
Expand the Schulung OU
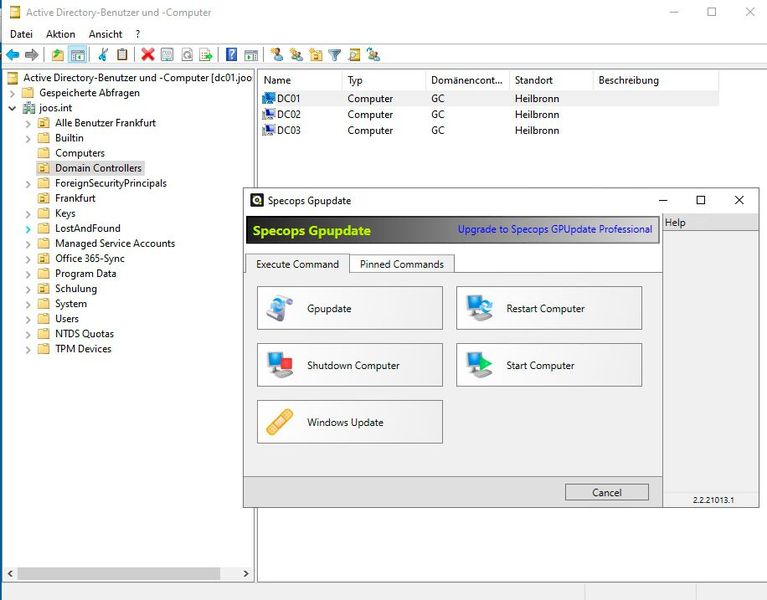[28, 289]
